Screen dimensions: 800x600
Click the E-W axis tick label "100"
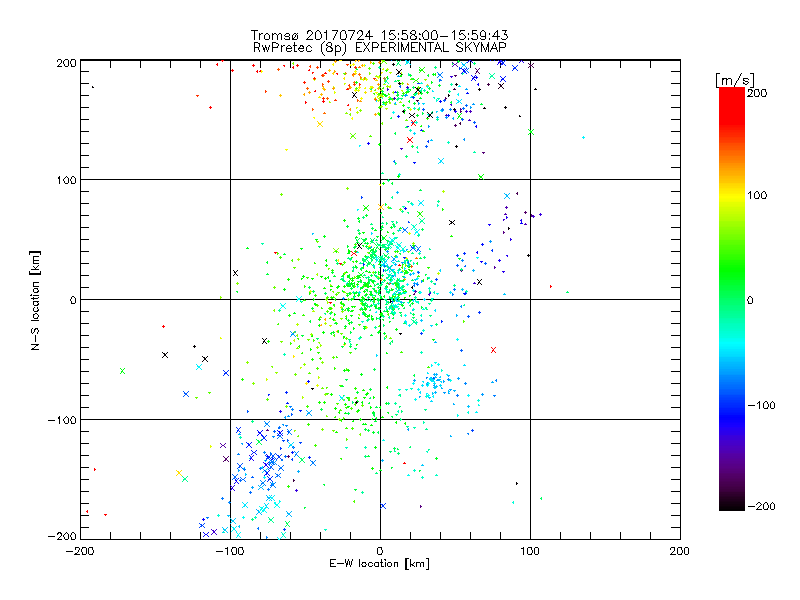pyautogui.click(x=530, y=551)
